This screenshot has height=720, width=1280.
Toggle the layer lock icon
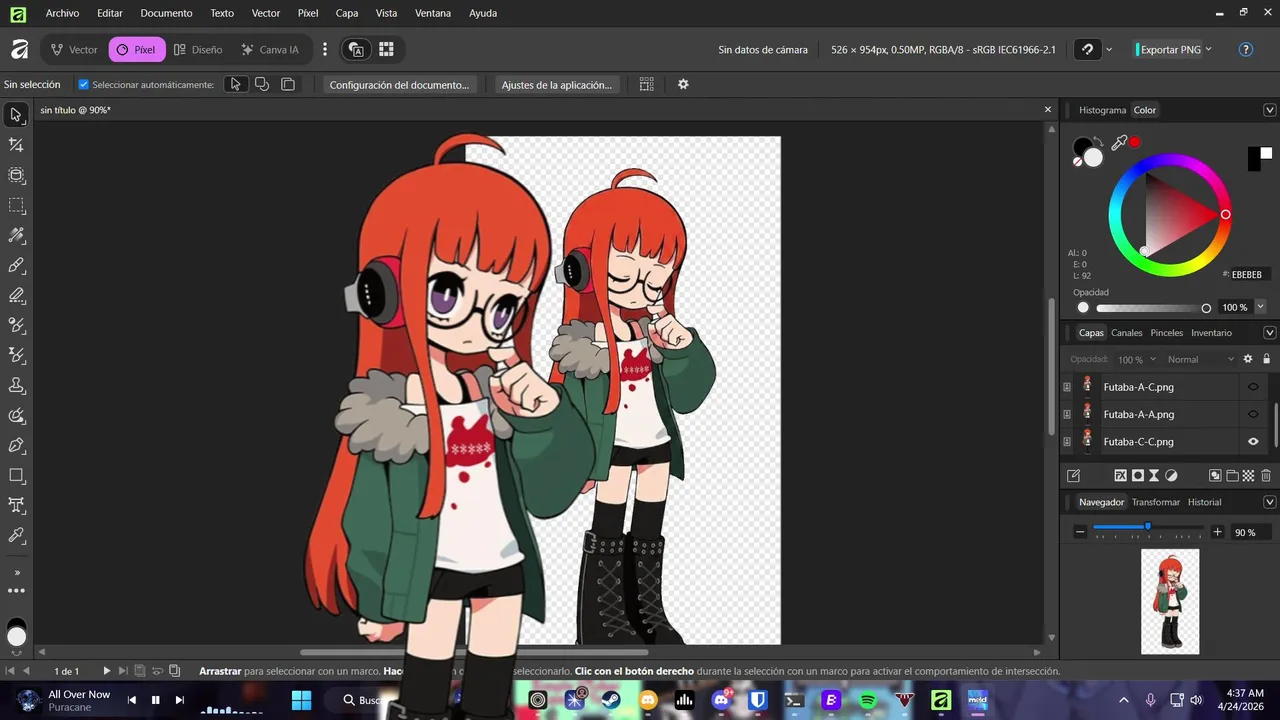1266,359
